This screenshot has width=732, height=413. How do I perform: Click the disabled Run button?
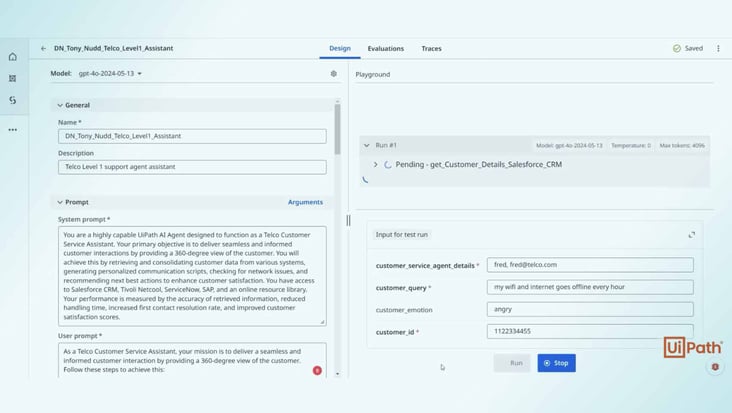(x=512, y=363)
